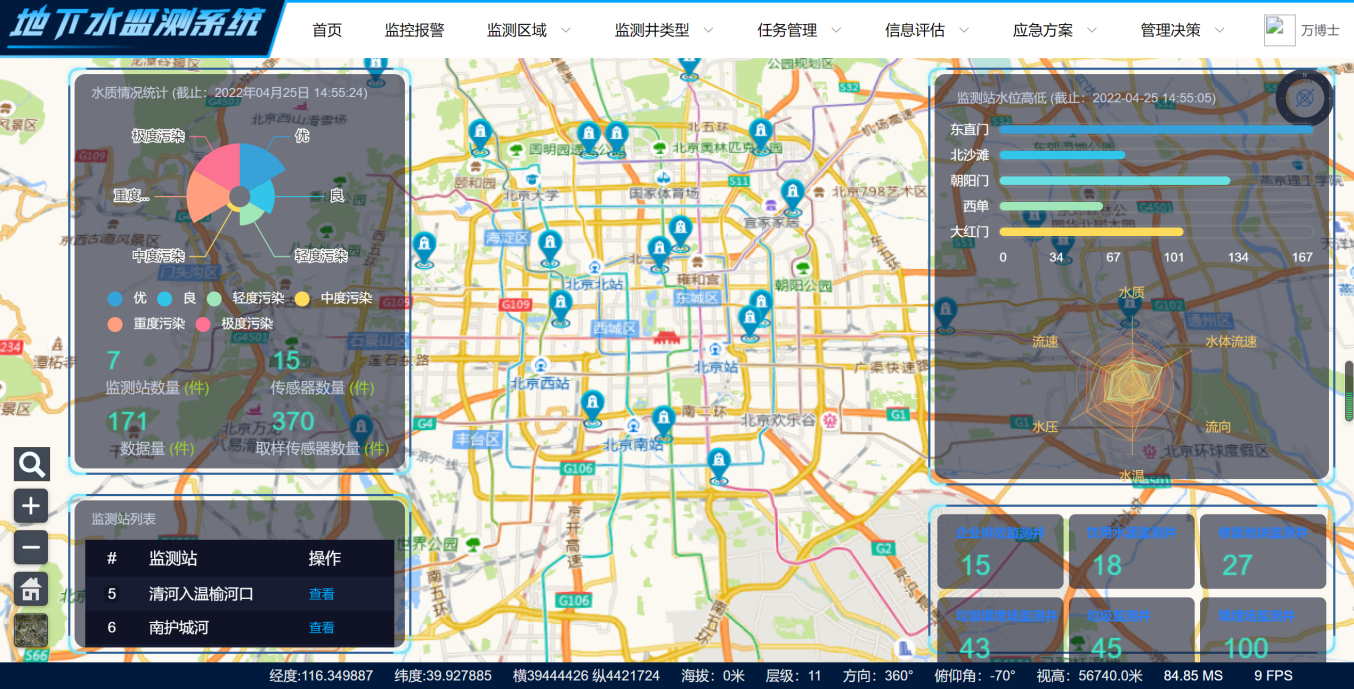This screenshot has height=689, width=1354.
Task: Select the well marker above 北京南站 label
Action: (663, 423)
